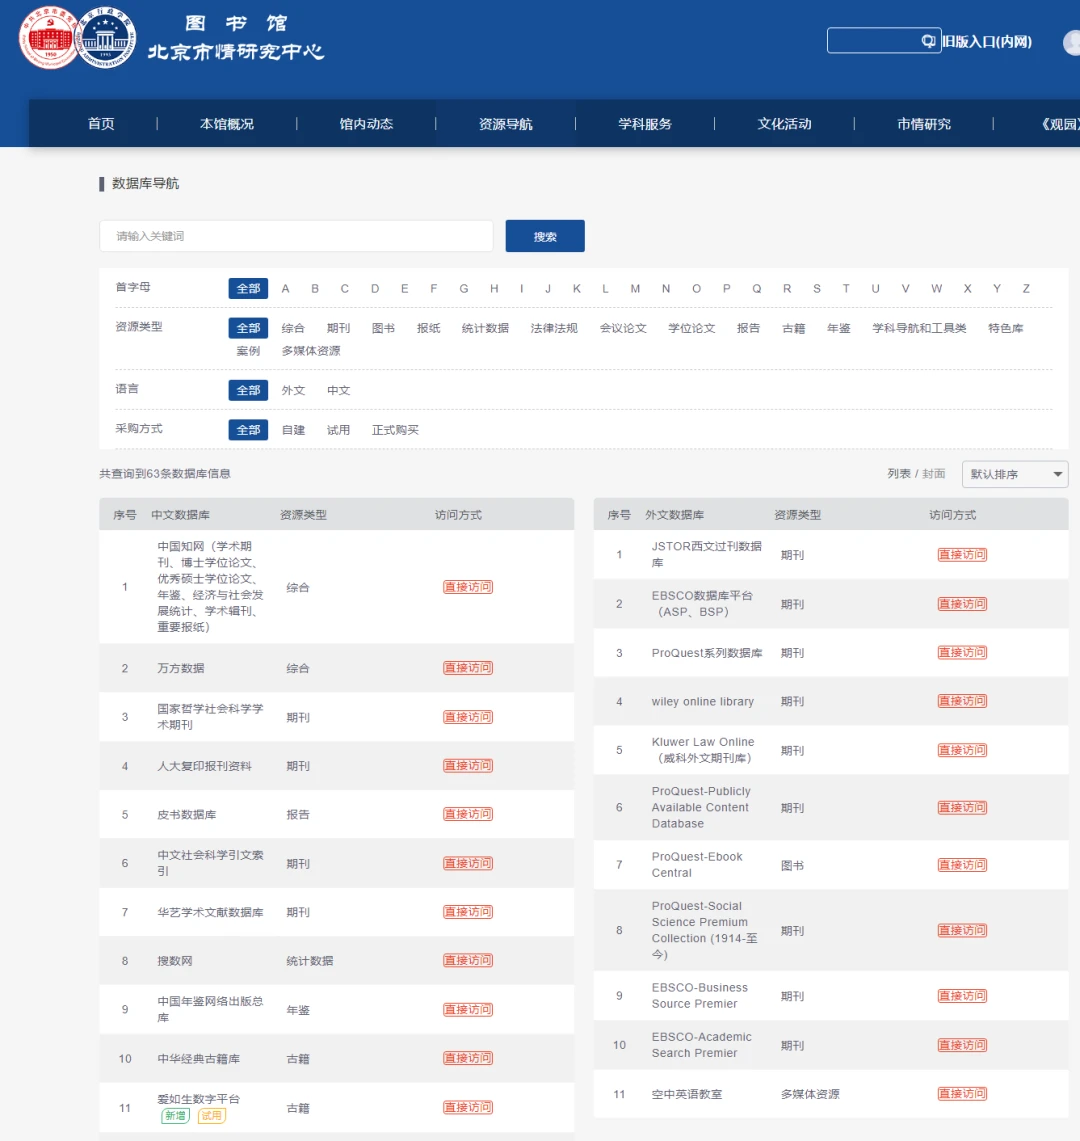Open 华艺学术文献数据库 entry
1080x1141 pixels.
coord(210,912)
